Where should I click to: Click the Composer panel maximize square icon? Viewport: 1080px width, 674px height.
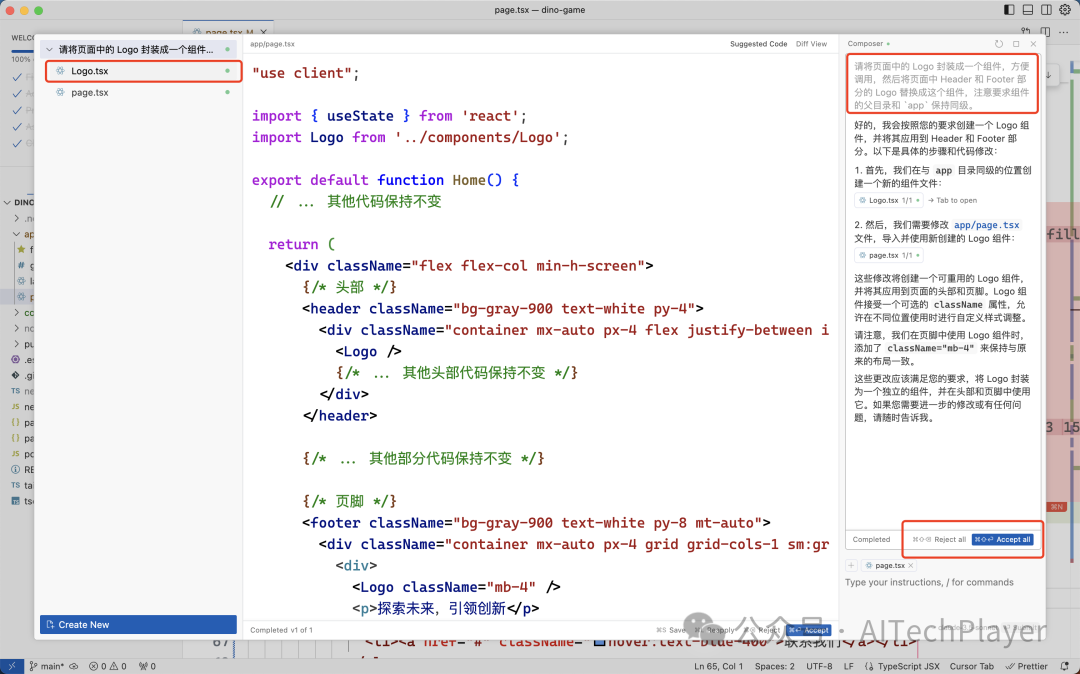click(1016, 44)
